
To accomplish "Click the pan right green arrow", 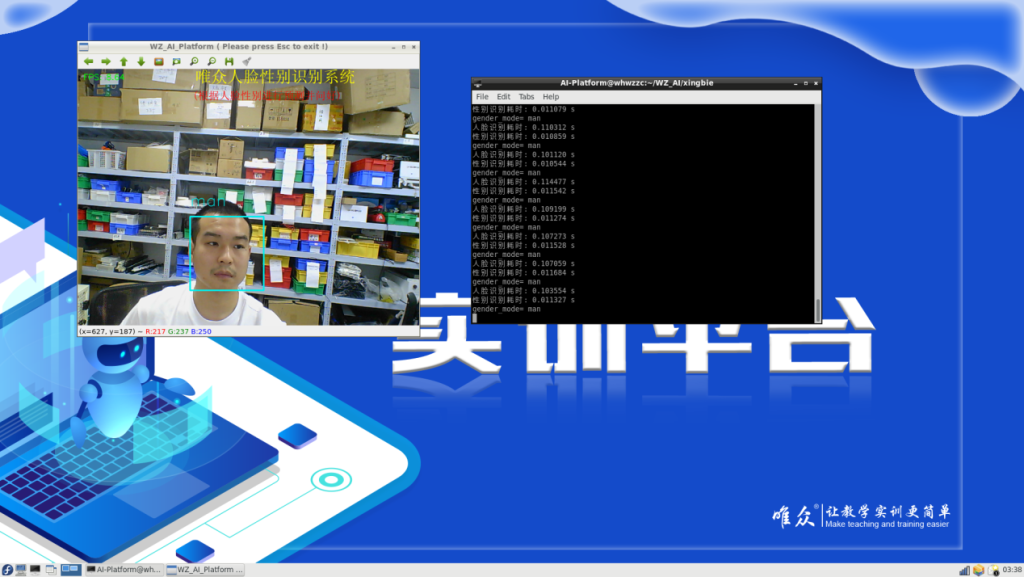I will click(x=106, y=61).
